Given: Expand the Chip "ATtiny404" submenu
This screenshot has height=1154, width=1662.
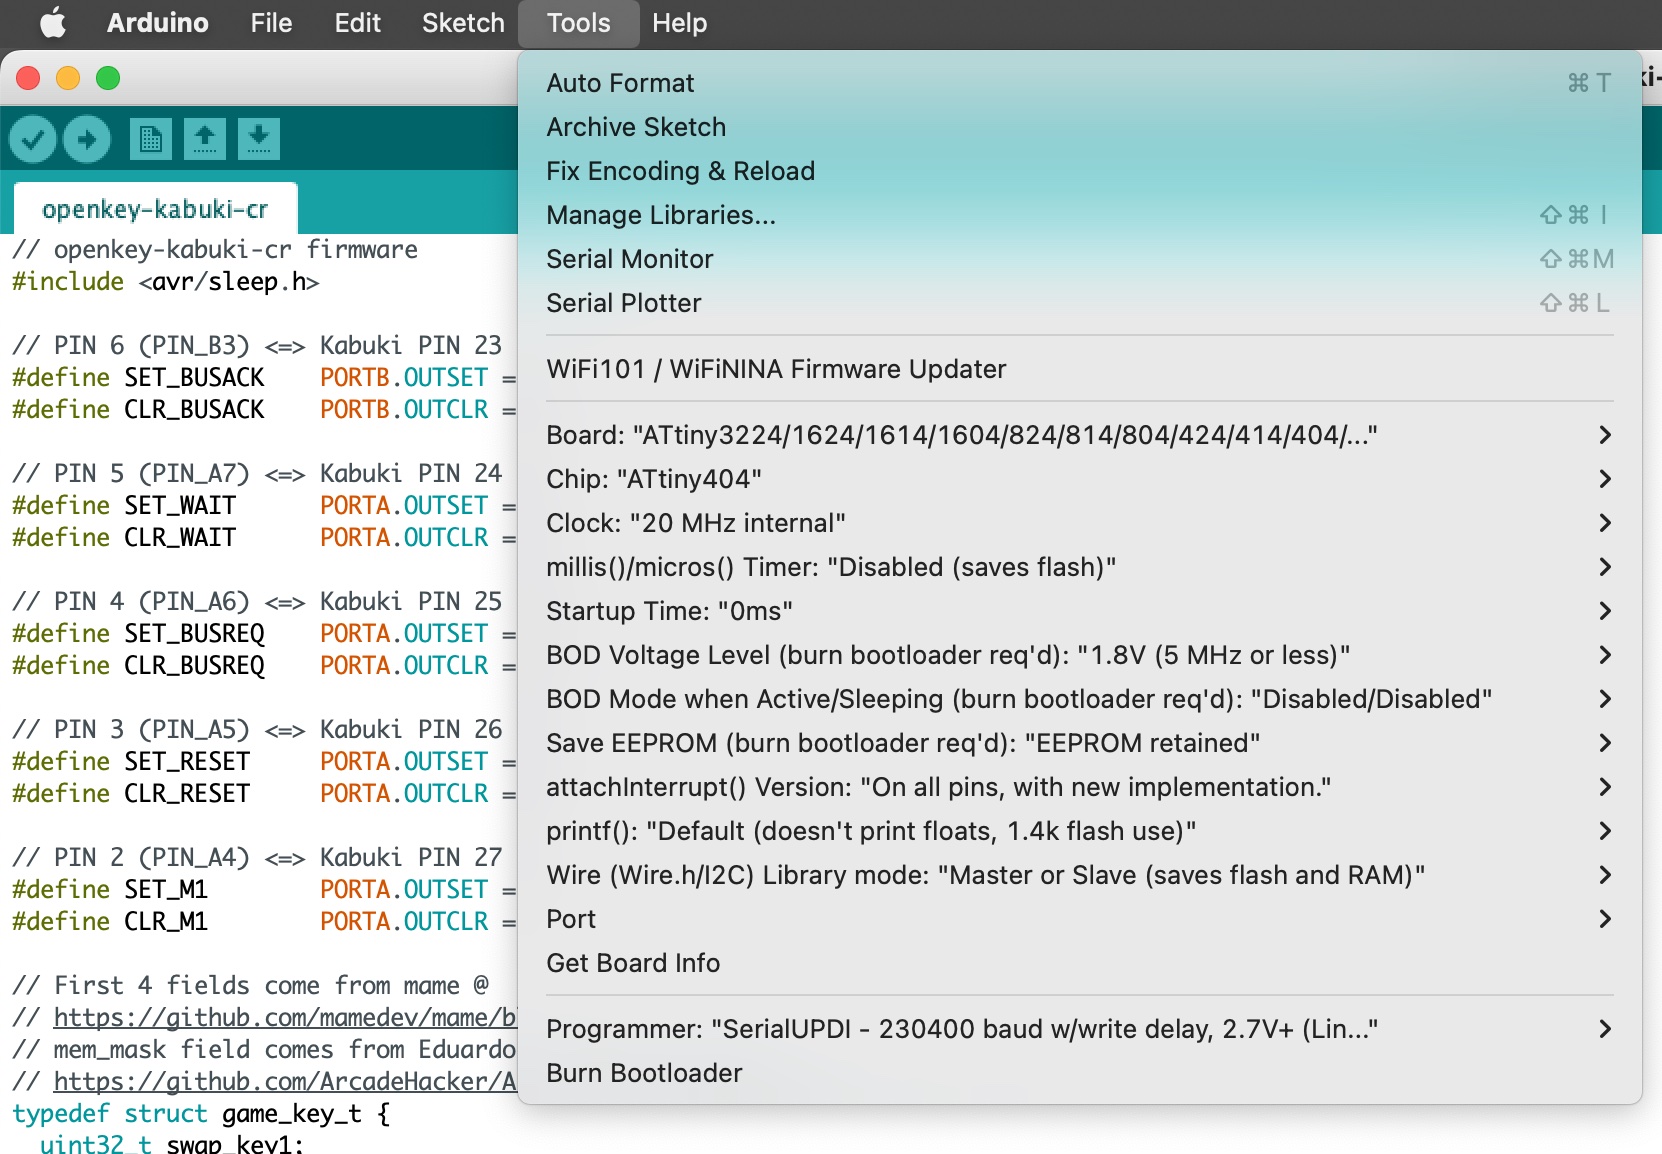Looking at the screenshot, I should point(1080,479).
